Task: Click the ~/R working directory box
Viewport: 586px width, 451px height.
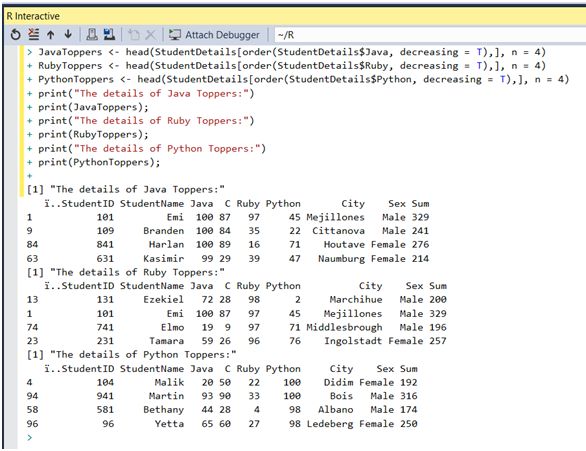Action: (x=430, y=35)
